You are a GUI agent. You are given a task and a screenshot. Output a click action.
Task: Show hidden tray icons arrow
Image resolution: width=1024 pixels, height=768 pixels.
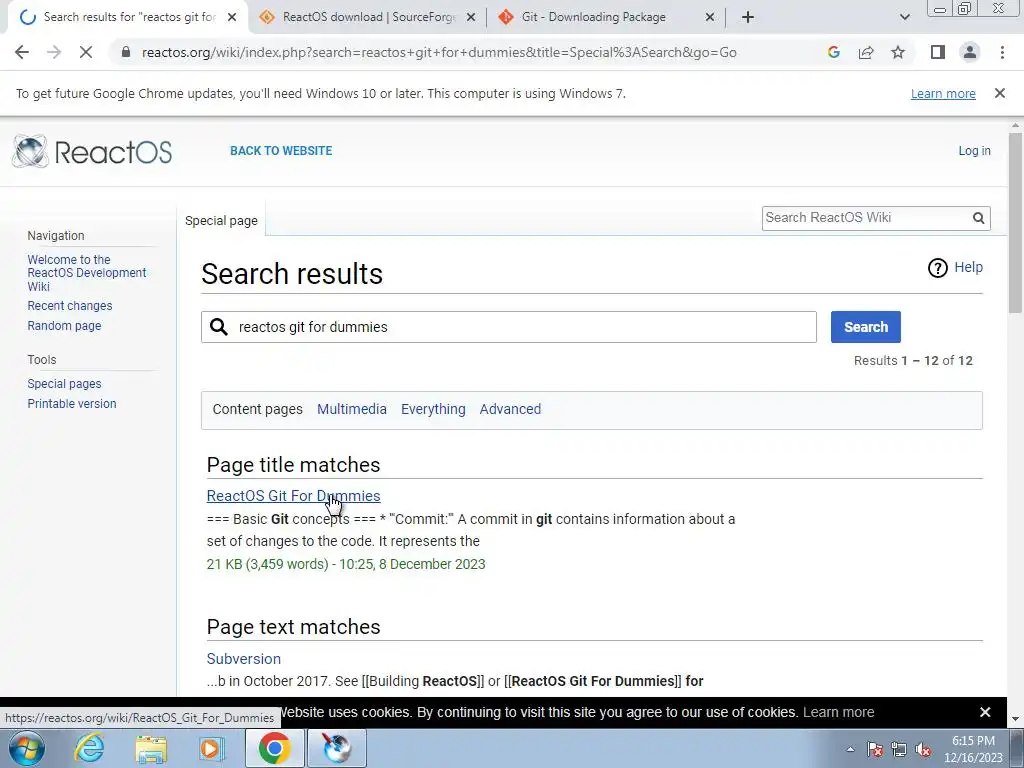click(x=850, y=749)
